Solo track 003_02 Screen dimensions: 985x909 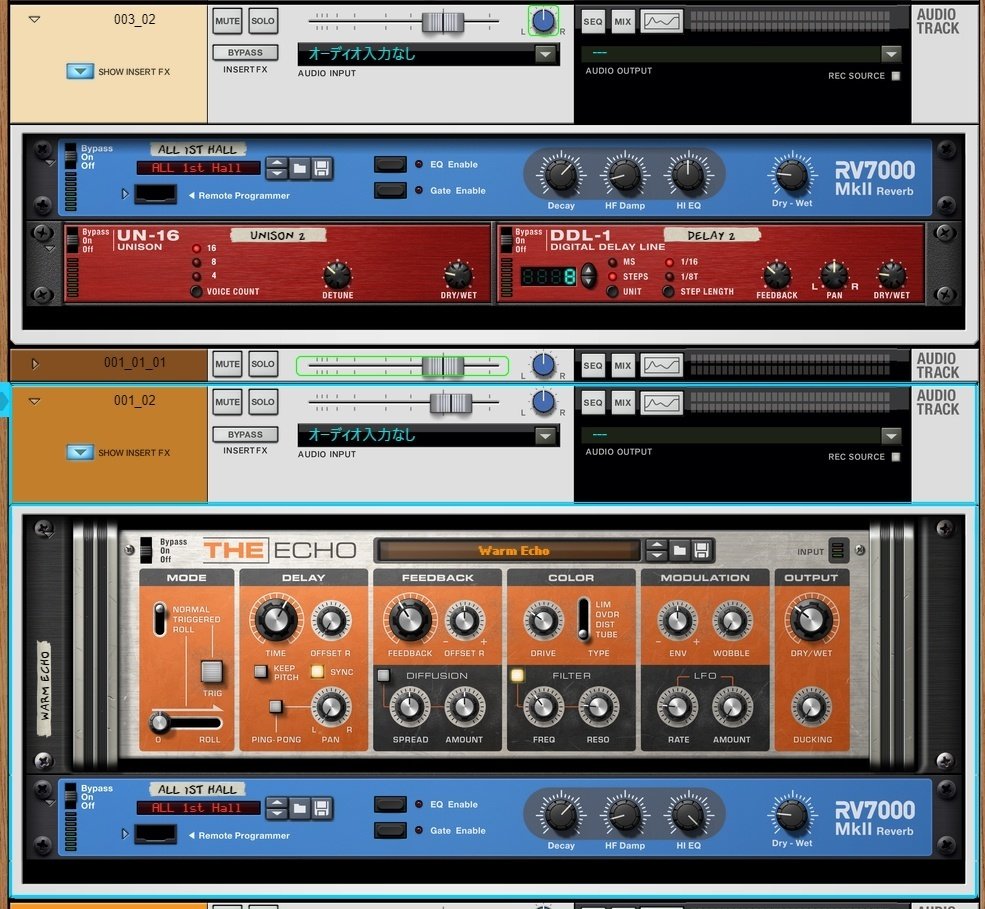(x=263, y=21)
